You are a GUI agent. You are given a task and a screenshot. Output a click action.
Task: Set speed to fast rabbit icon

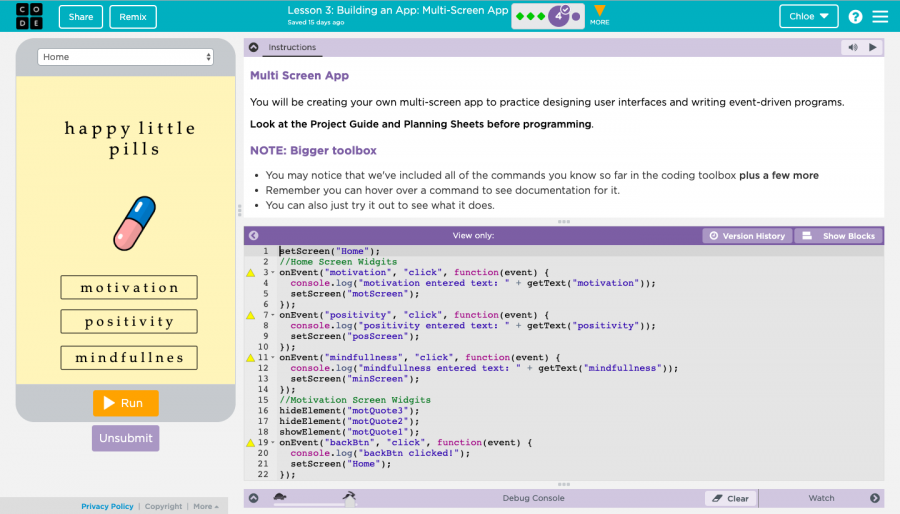tap(350, 496)
